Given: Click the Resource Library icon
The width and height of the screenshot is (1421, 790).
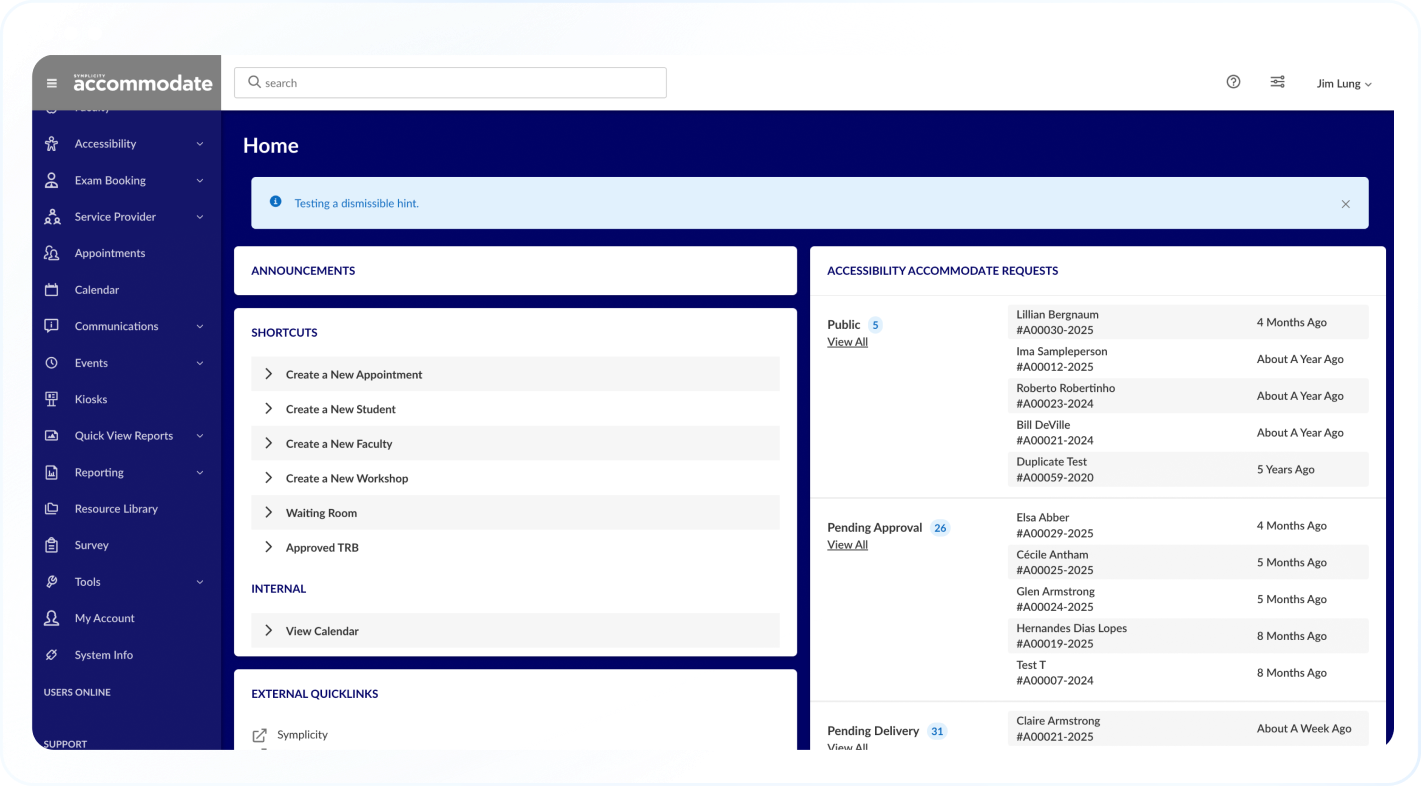Looking at the screenshot, I should coord(52,509).
